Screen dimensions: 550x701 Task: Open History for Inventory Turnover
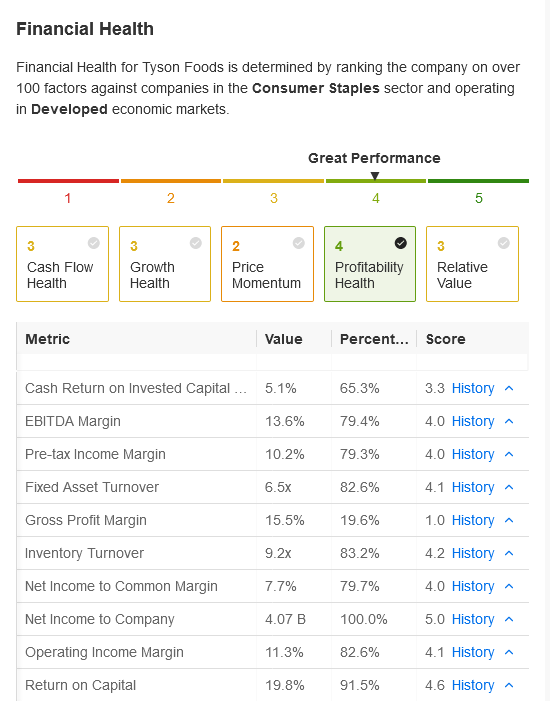pyautogui.click(x=473, y=553)
